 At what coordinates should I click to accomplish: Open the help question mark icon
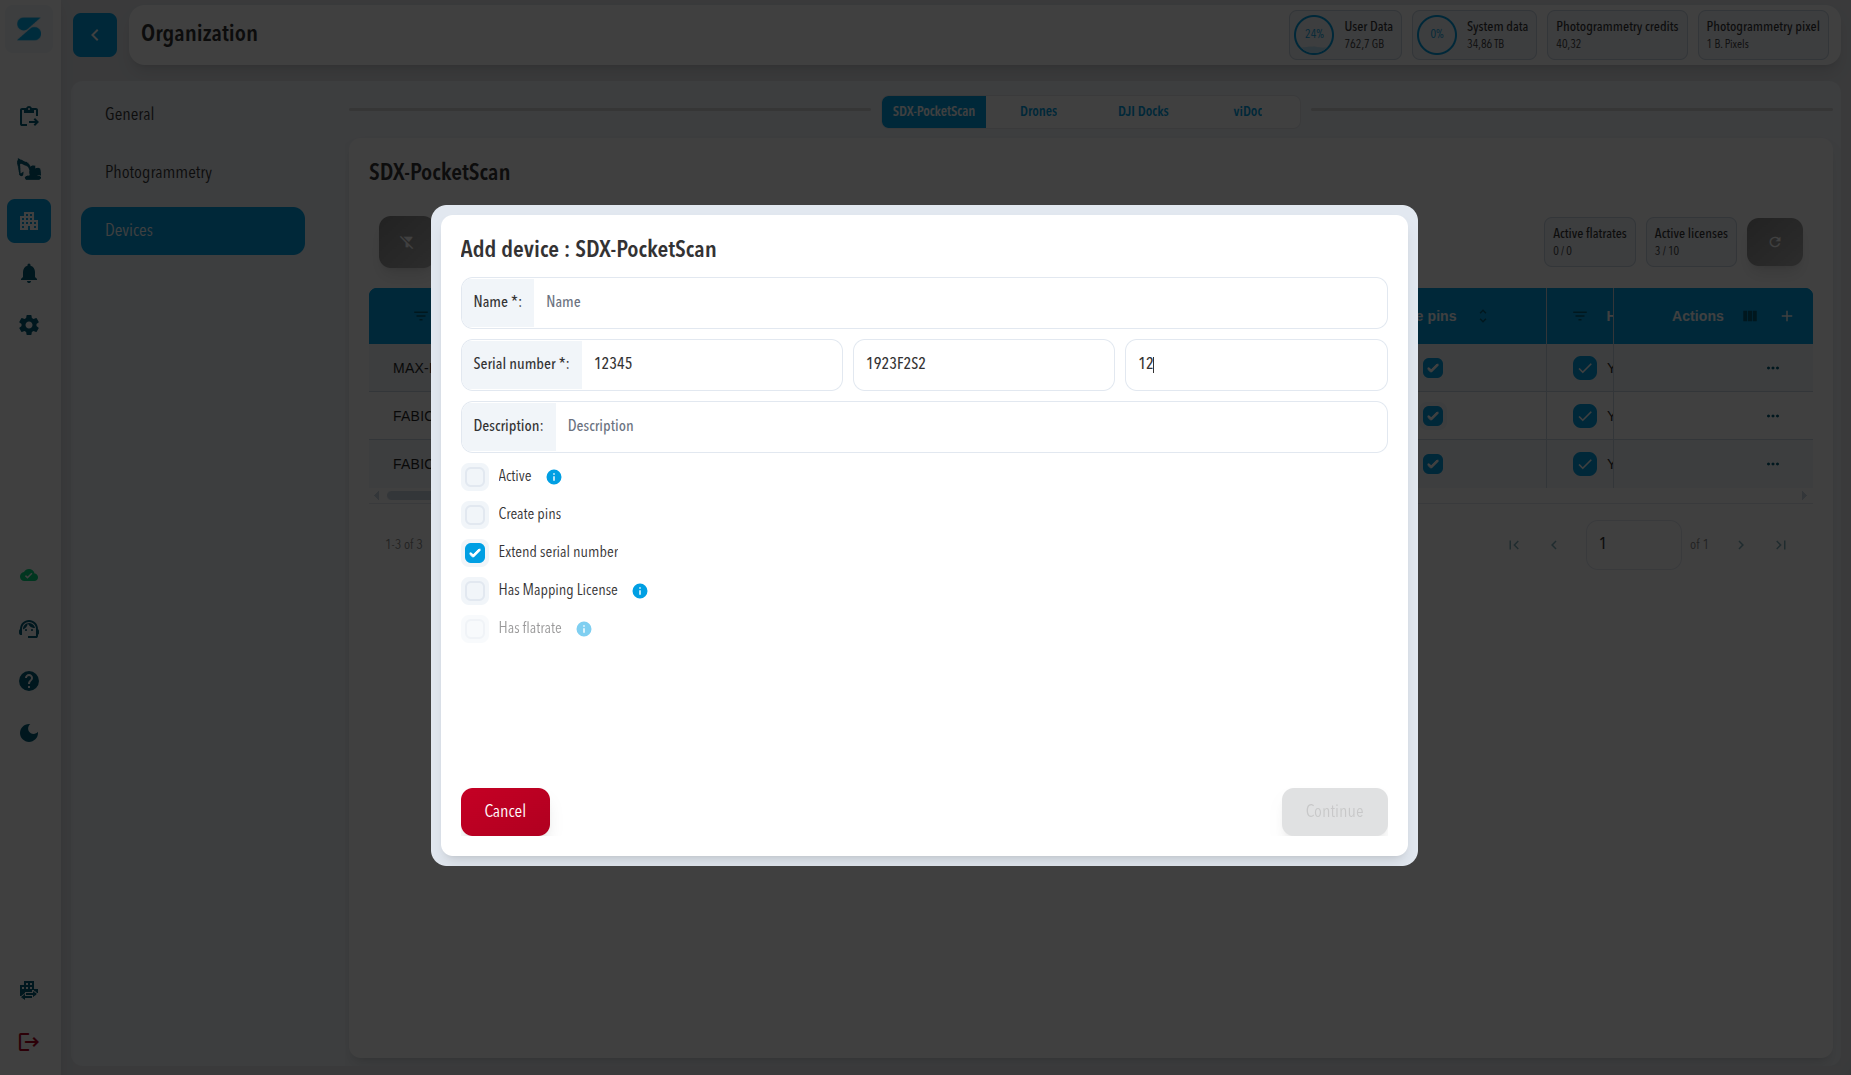(x=29, y=681)
